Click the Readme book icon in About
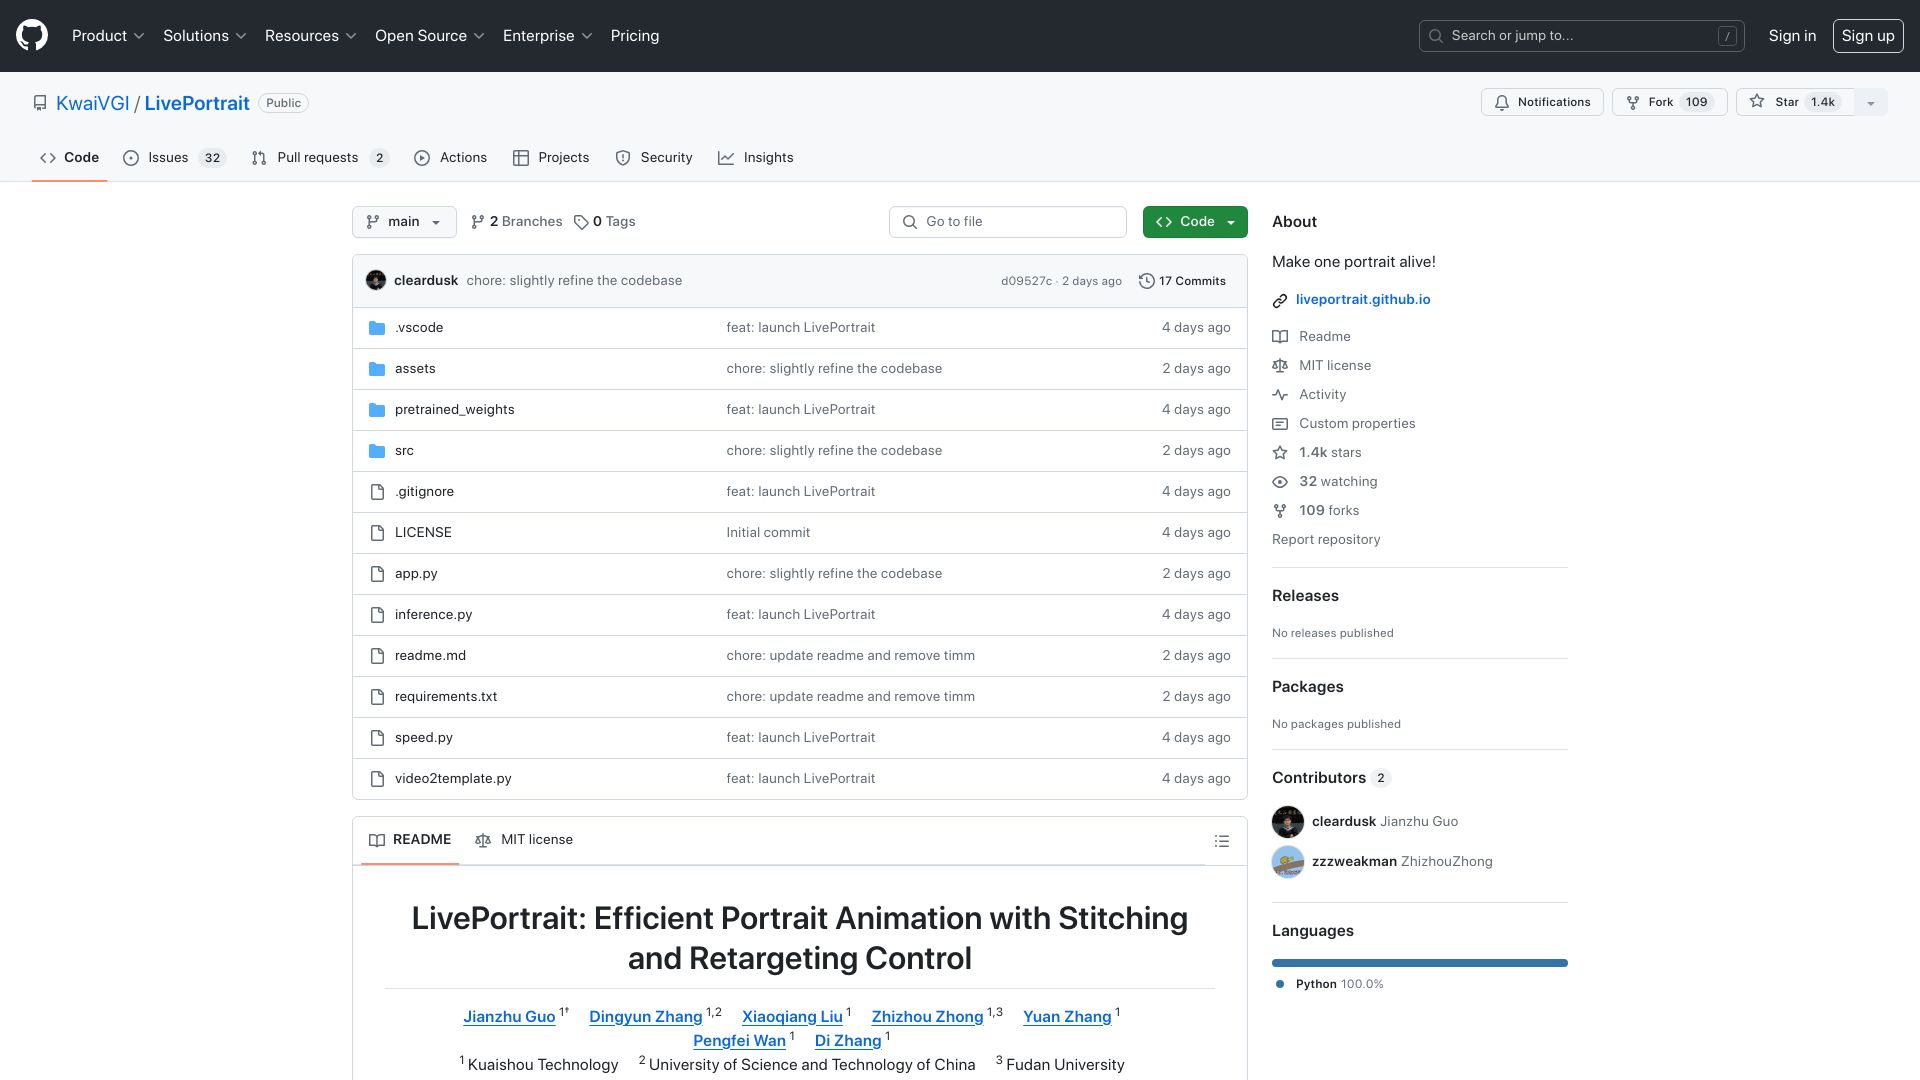The image size is (1920, 1080). [x=1280, y=337]
